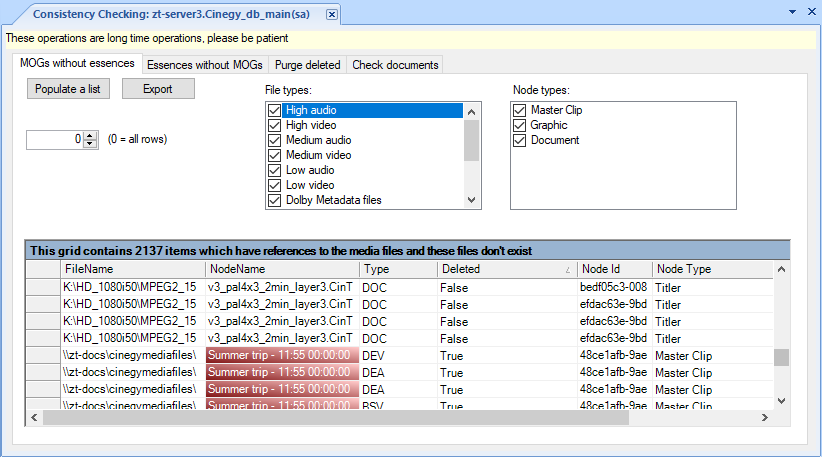822x457 pixels.
Task: Toggle Medium video checkbox
Action: point(274,155)
